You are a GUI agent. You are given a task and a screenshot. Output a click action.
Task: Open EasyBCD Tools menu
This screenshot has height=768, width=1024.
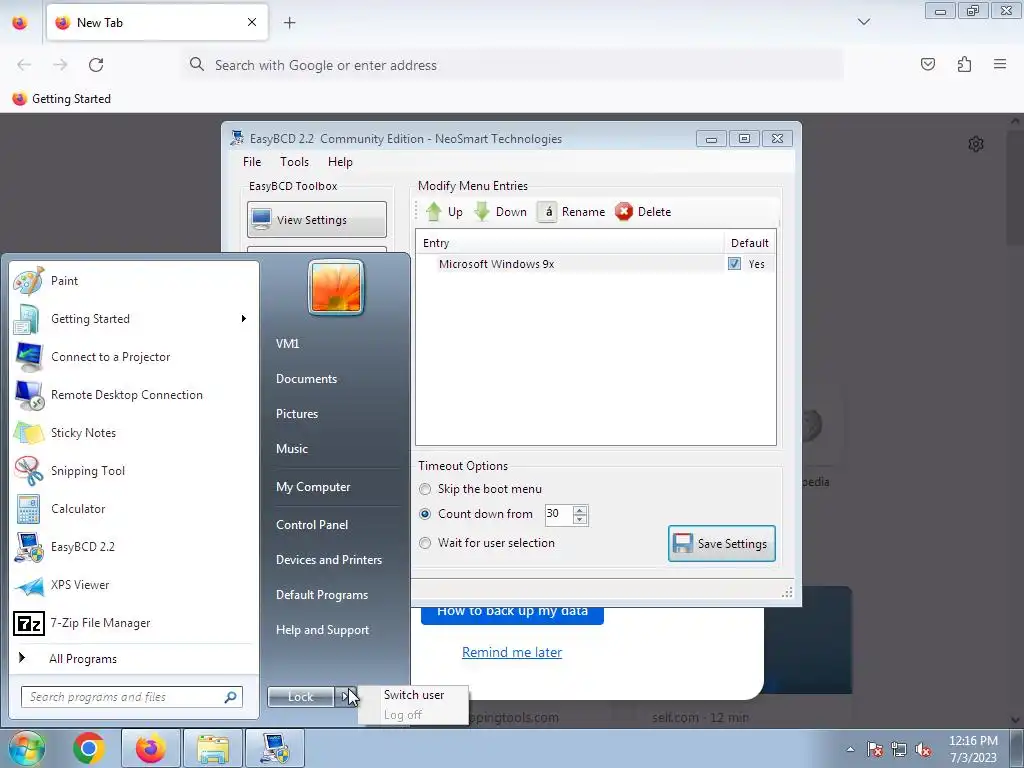tap(295, 162)
